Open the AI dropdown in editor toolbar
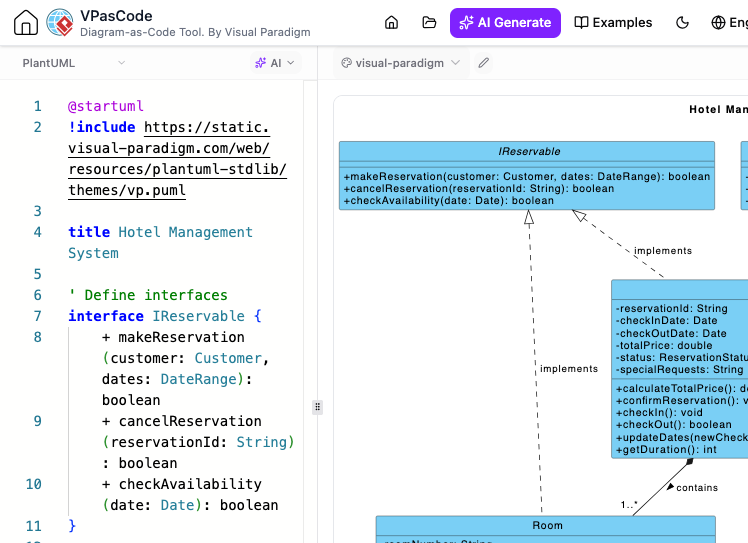 pyautogui.click(x=275, y=63)
